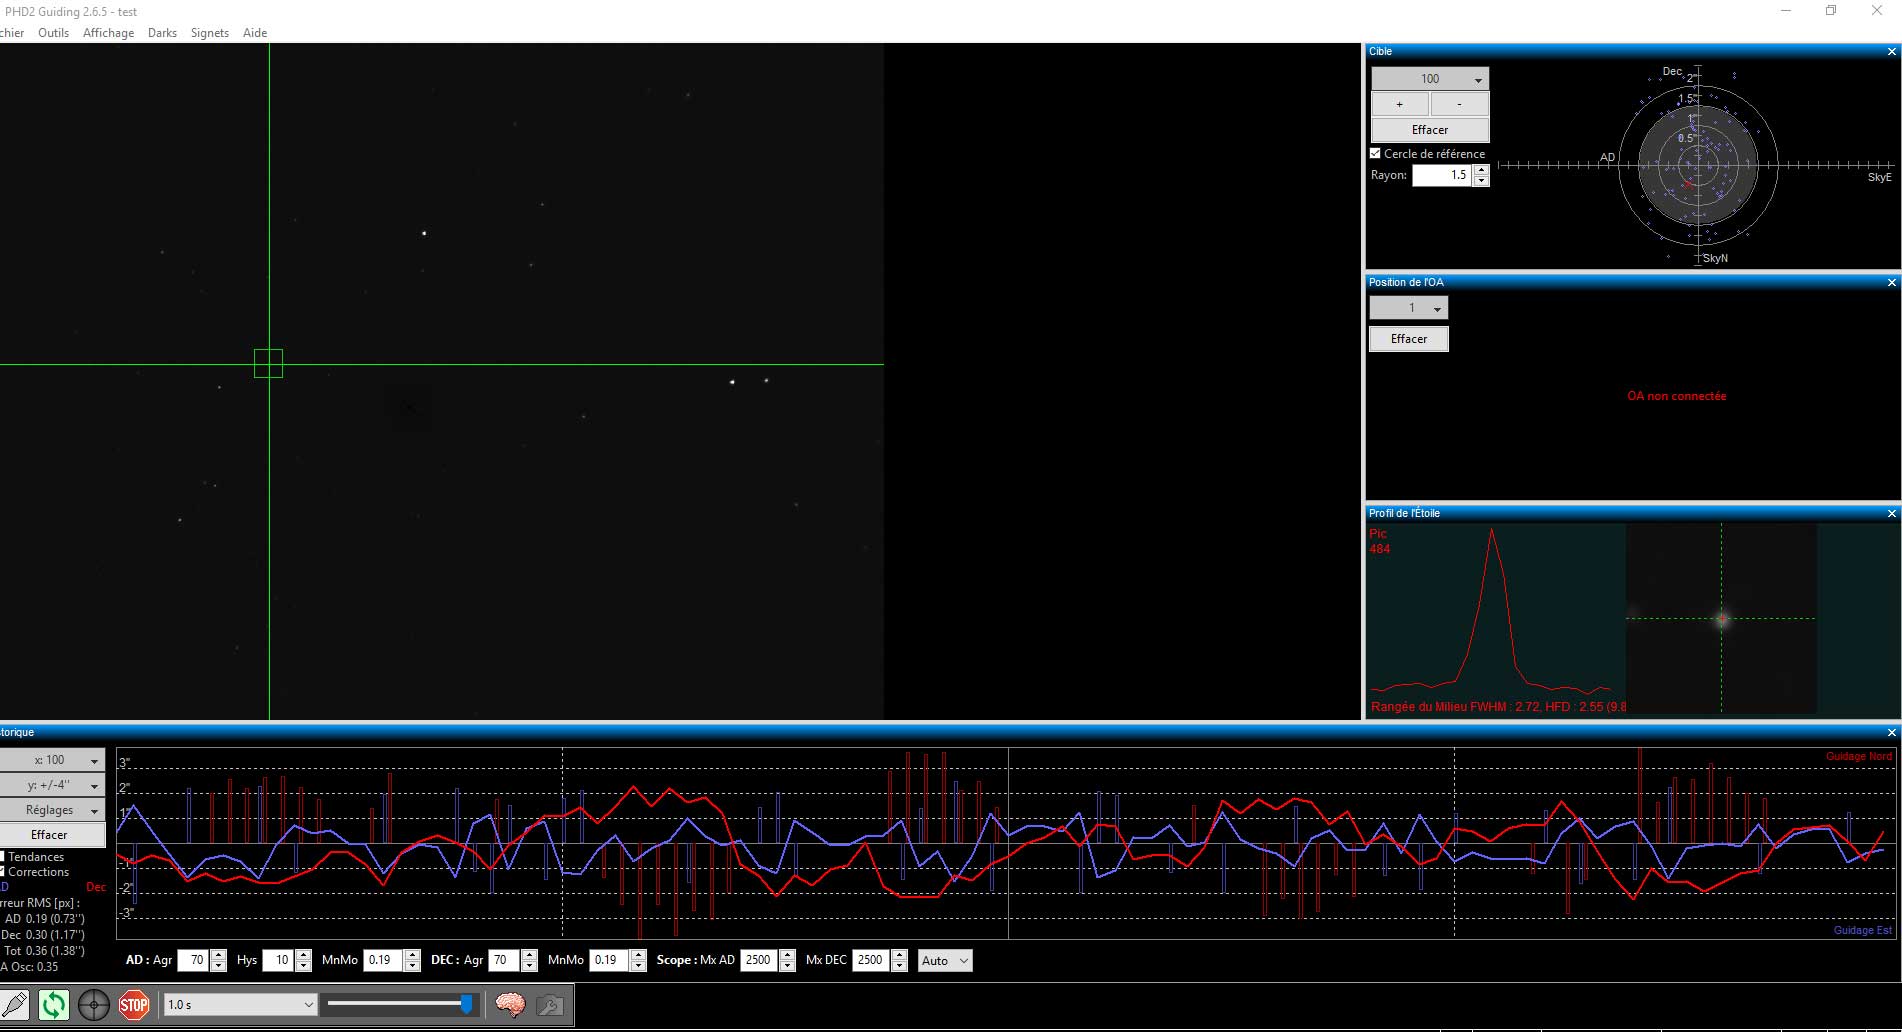Click the connect equipment plug icon
The width and height of the screenshot is (1902, 1032).
point(14,1005)
